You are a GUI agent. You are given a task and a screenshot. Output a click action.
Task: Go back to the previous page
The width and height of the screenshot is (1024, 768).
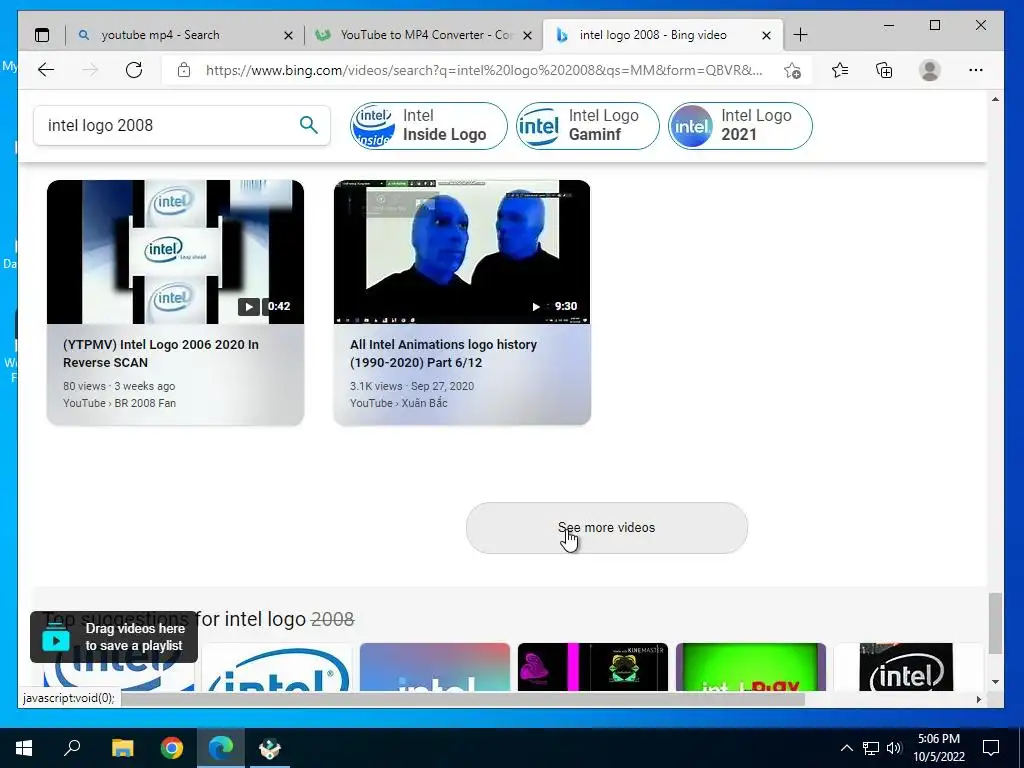(x=46, y=70)
